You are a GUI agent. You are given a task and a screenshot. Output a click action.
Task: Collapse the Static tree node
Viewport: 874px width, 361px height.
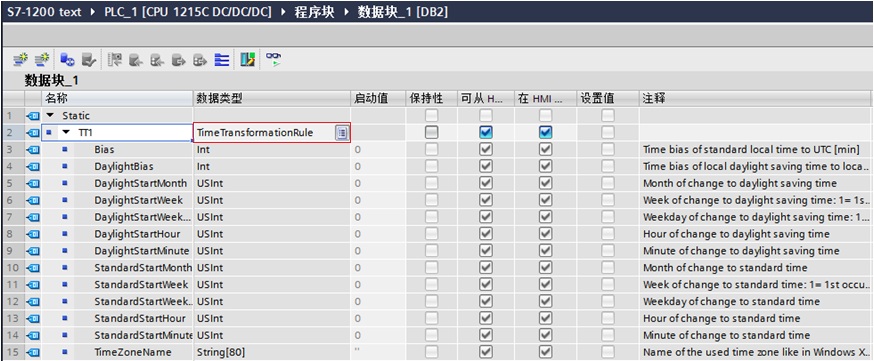tap(51, 116)
